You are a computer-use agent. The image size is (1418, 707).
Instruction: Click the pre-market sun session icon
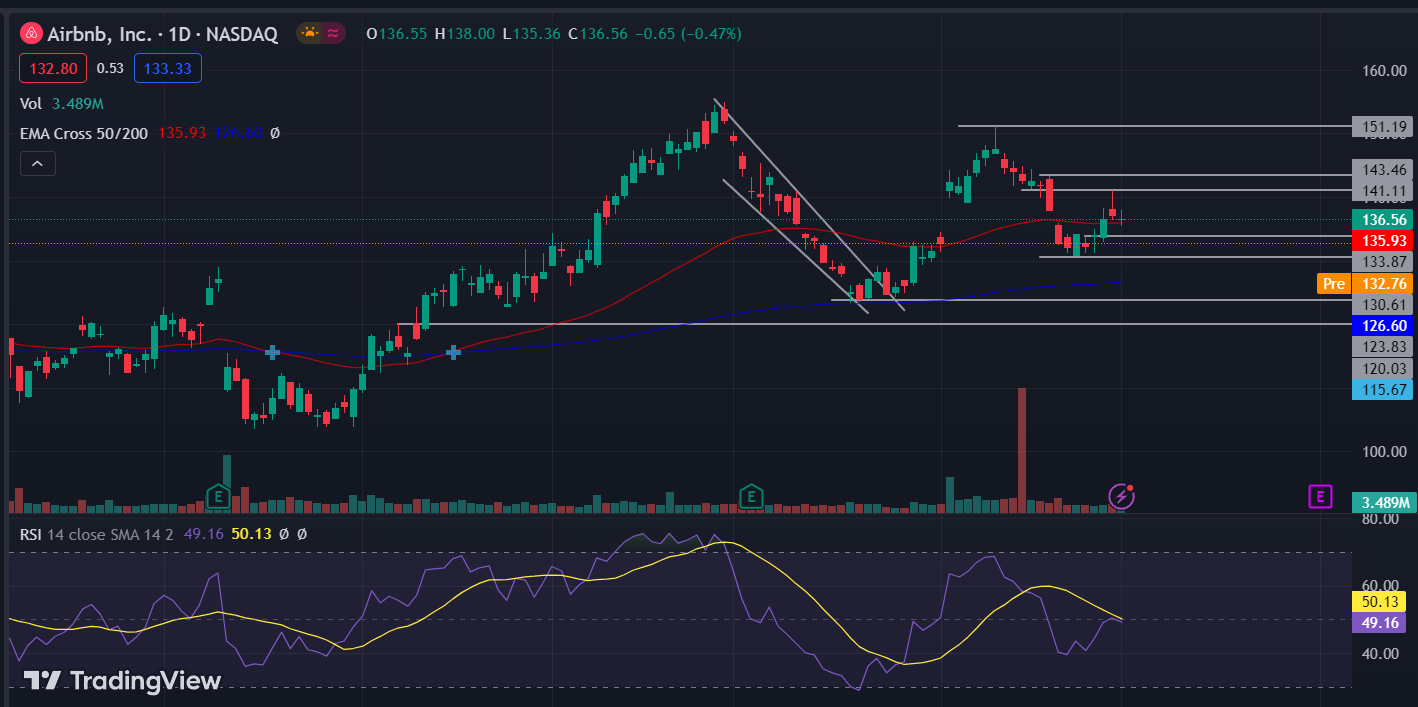pos(310,33)
